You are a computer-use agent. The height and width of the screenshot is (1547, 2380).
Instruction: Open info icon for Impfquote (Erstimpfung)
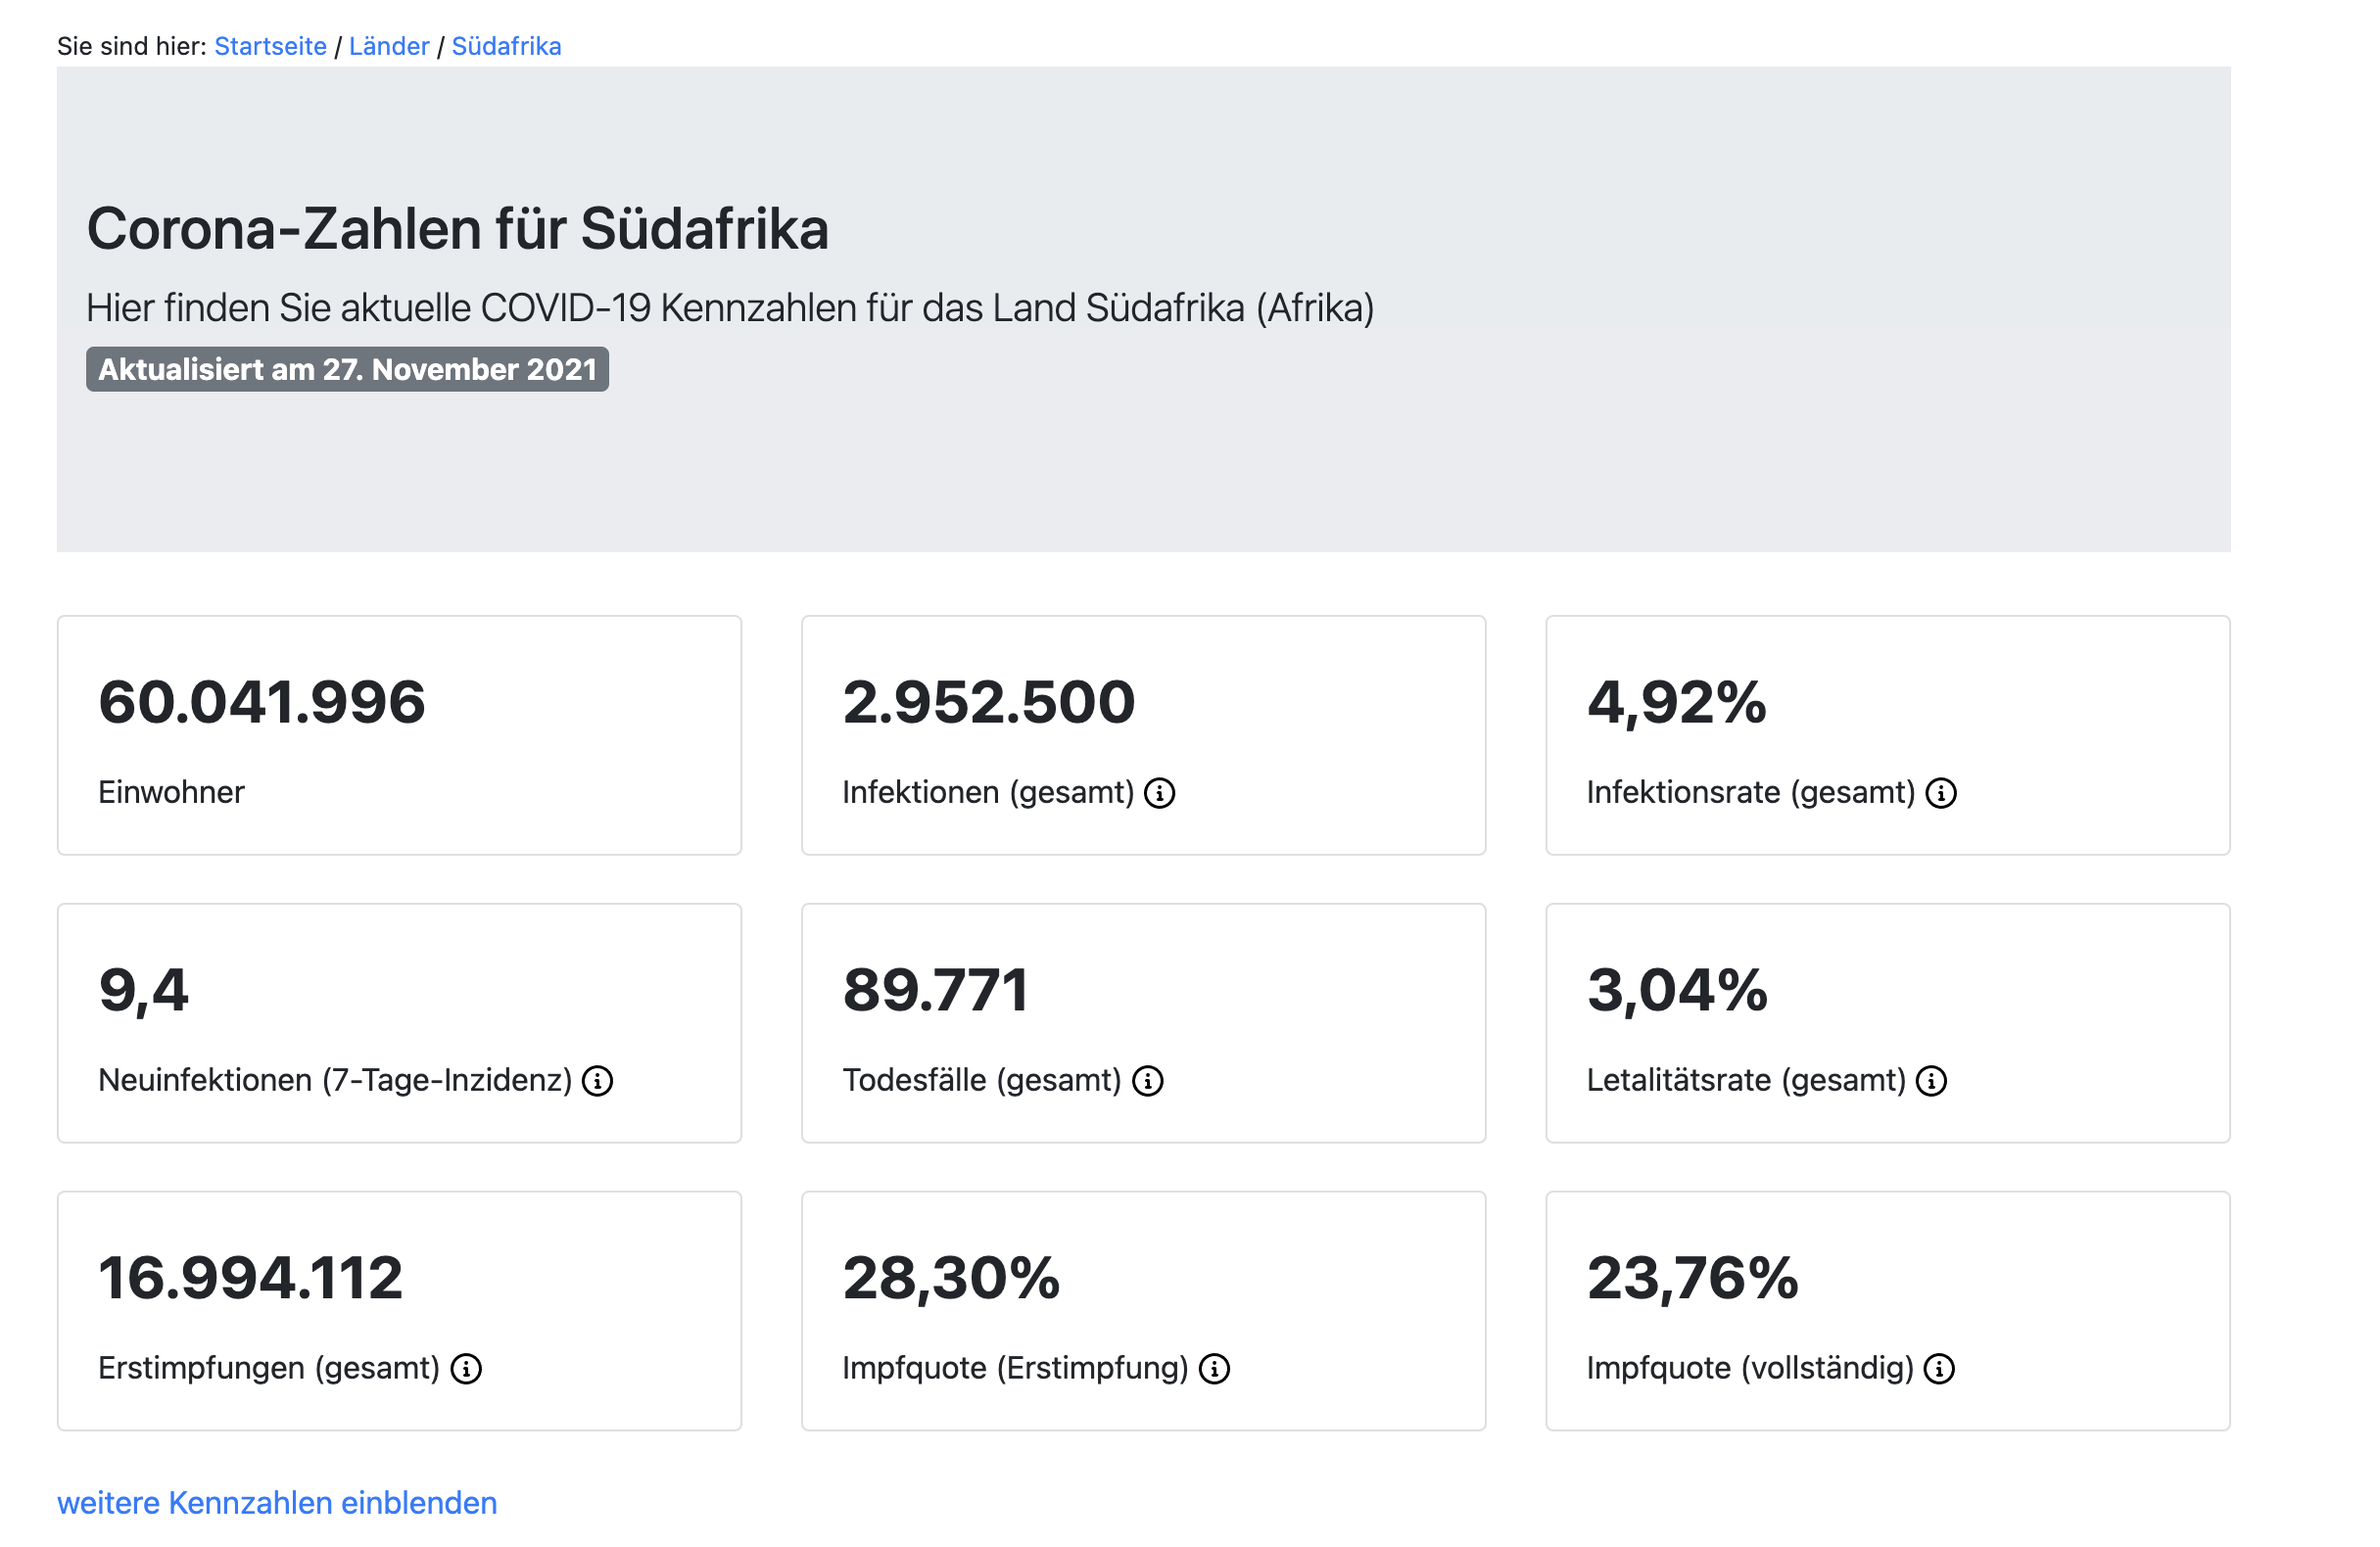1214,1369
